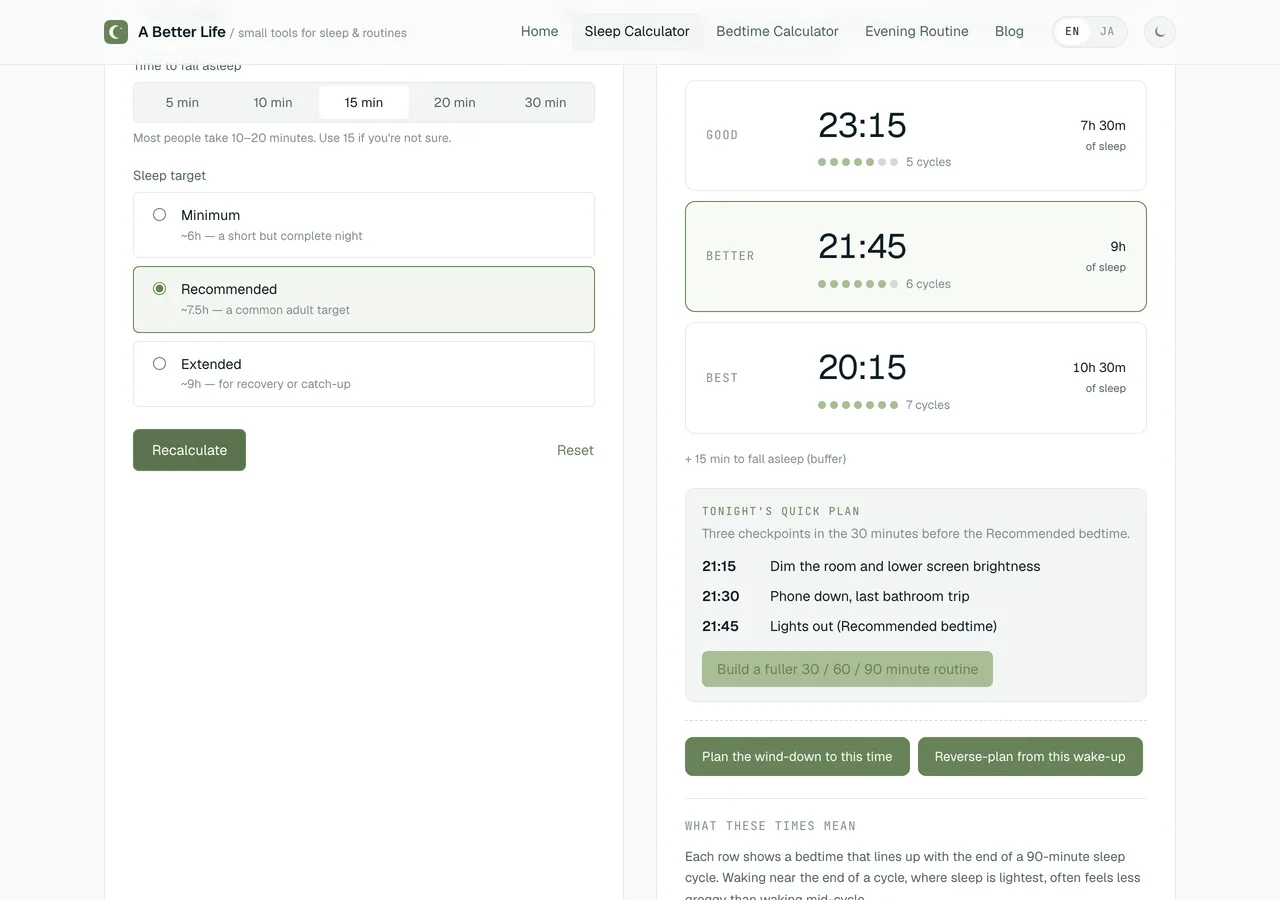1280x900 pixels.
Task: Click Dim the room and lower screen brightness
Action: [x=905, y=566]
